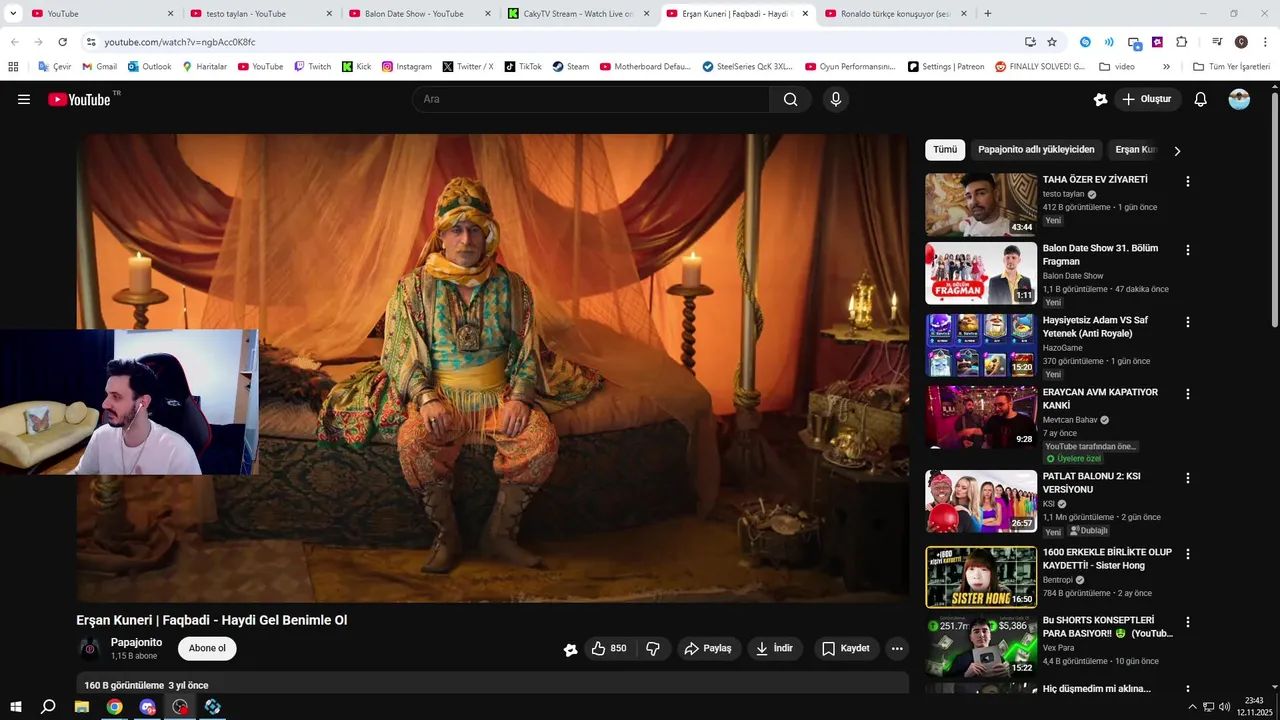Open Gmail bookmark
The width and height of the screenshot is (1280, 720).
(x=99, y=67)
